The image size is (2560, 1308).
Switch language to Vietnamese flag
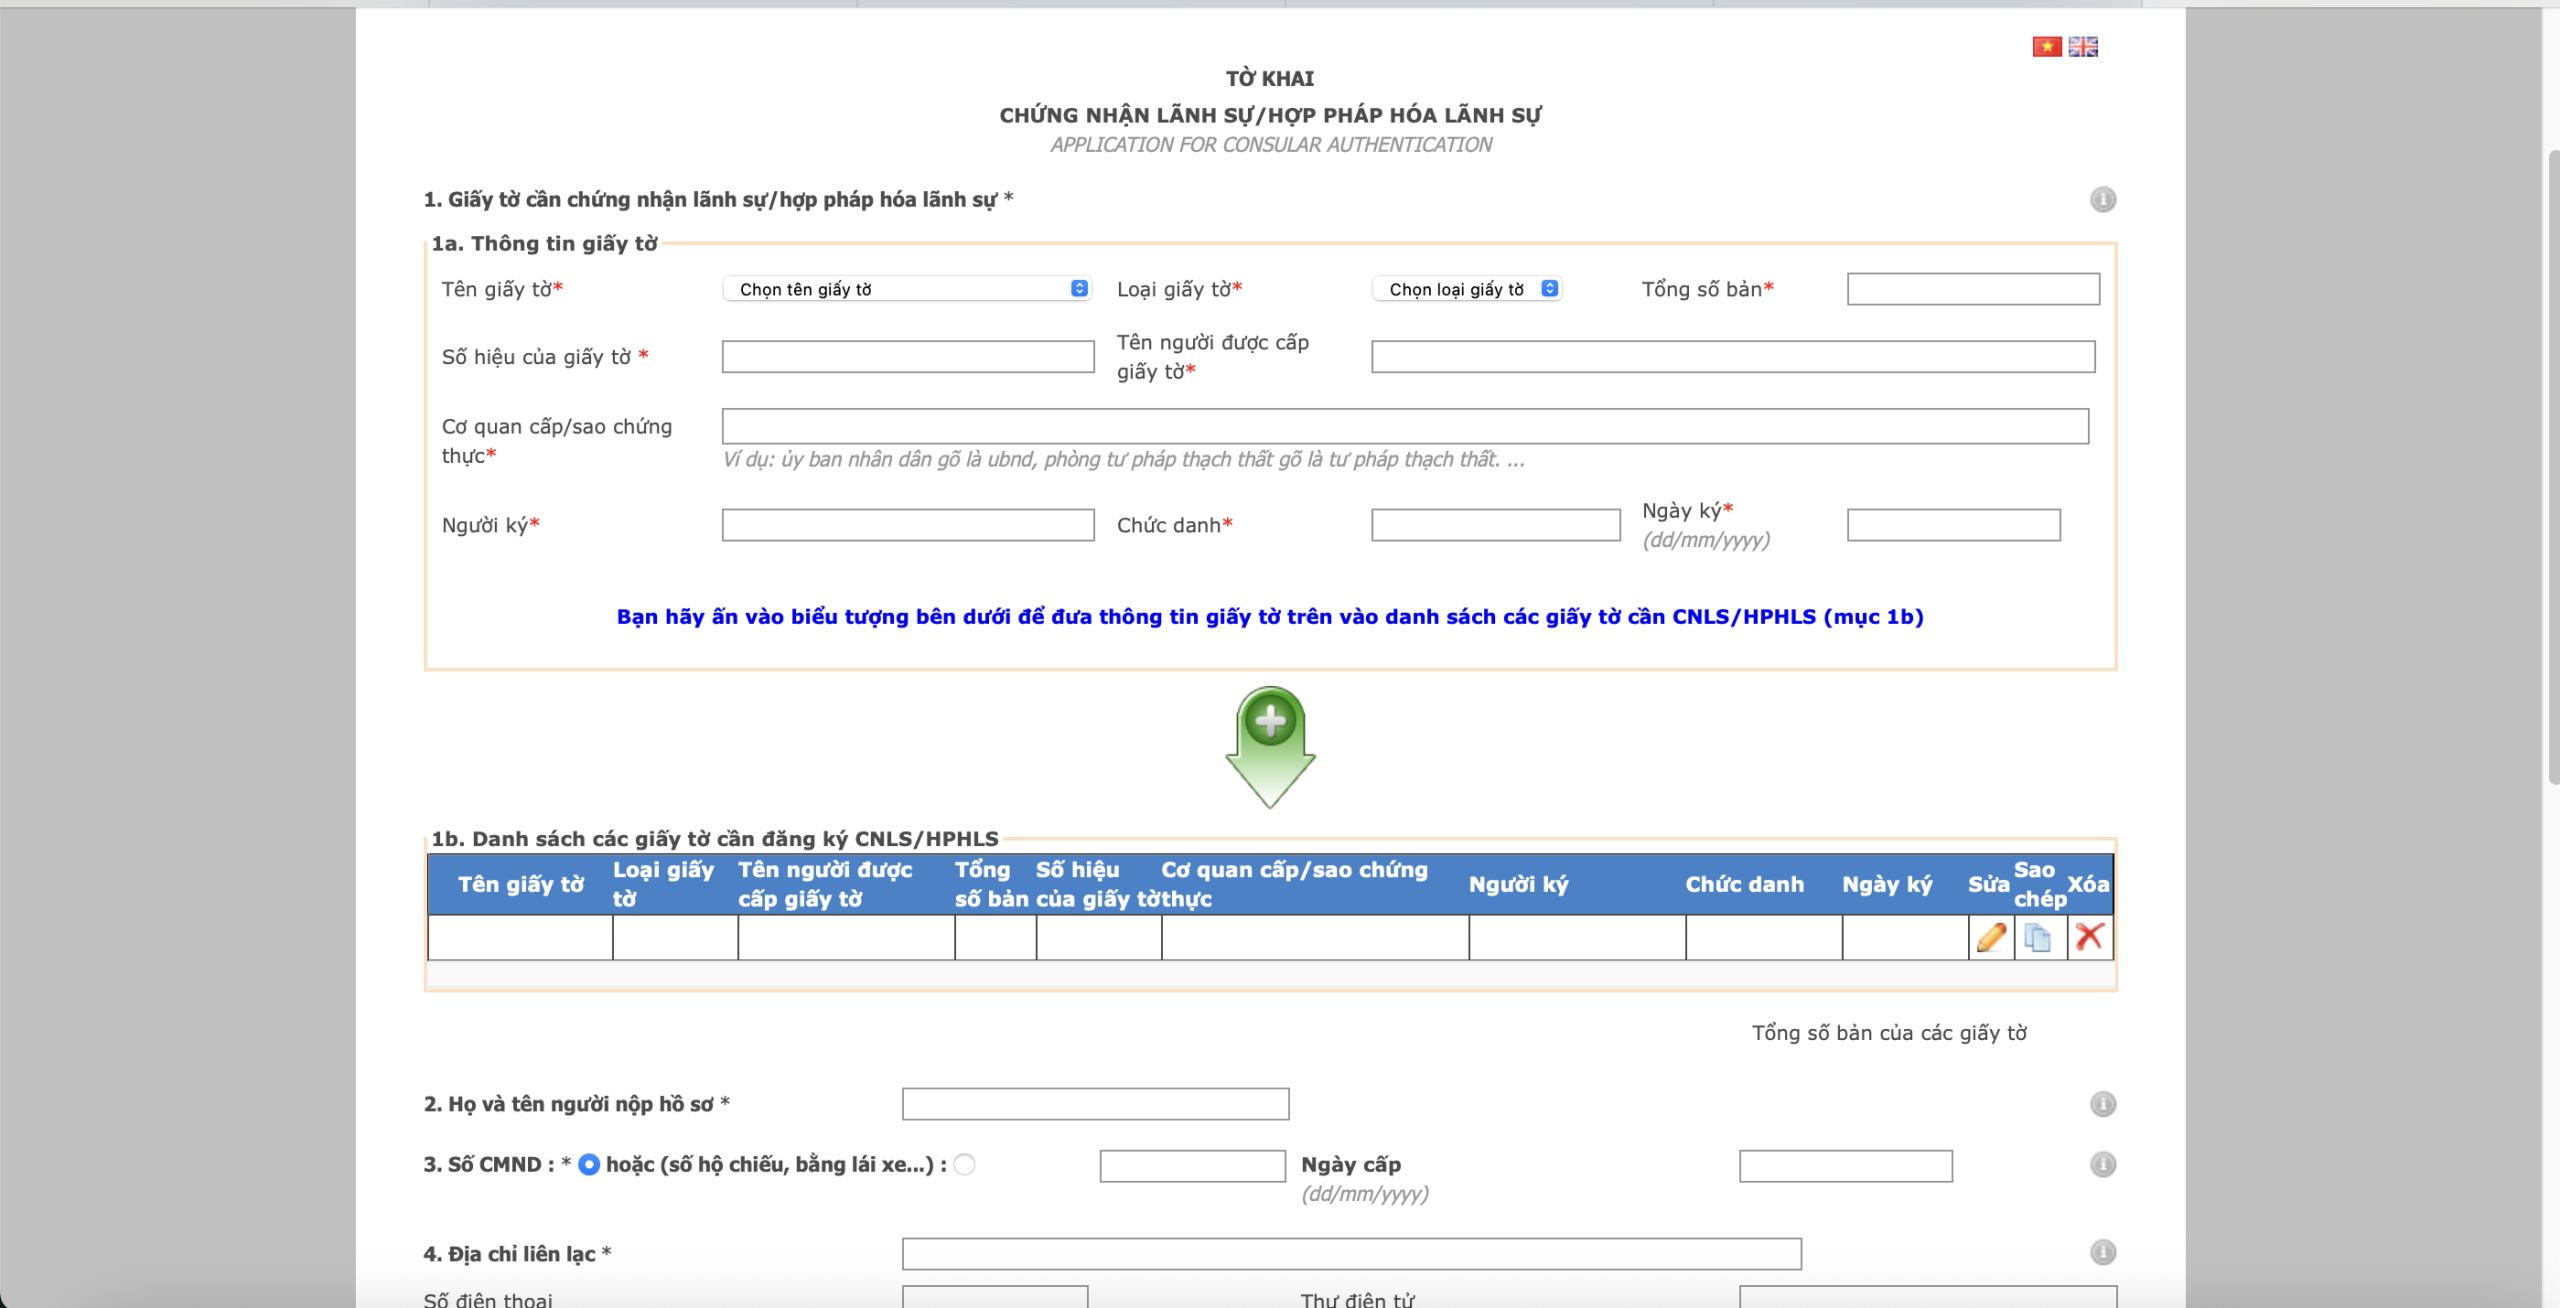pos(2046,47)
